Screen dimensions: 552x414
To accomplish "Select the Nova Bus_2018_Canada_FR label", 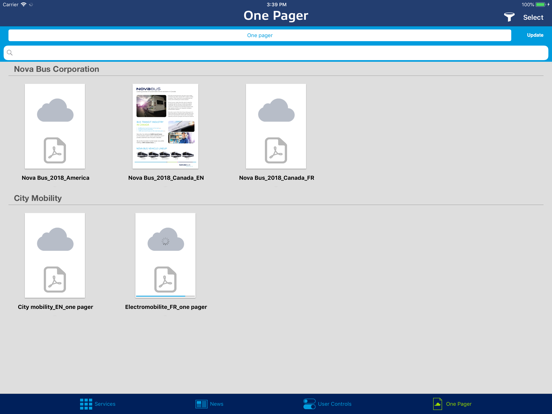I will [x=276, y=178].
